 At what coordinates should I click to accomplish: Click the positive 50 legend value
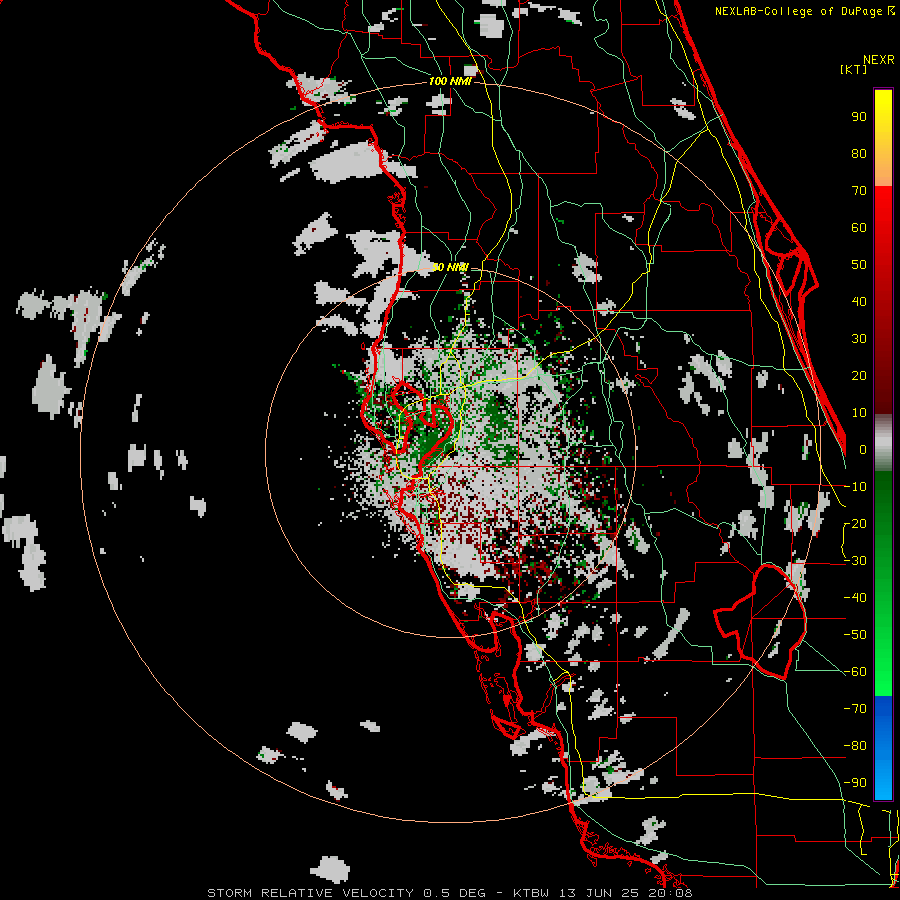point(859,265)
